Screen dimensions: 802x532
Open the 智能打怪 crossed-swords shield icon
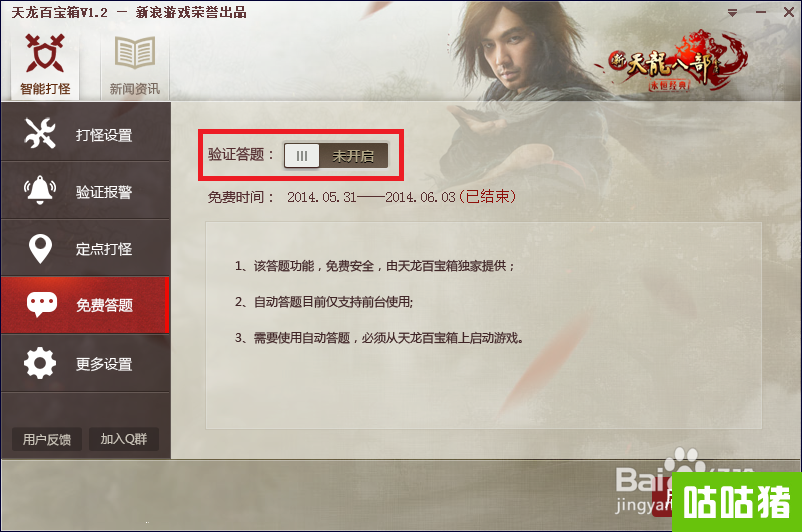pyautogui.click(x=45, y=53)
